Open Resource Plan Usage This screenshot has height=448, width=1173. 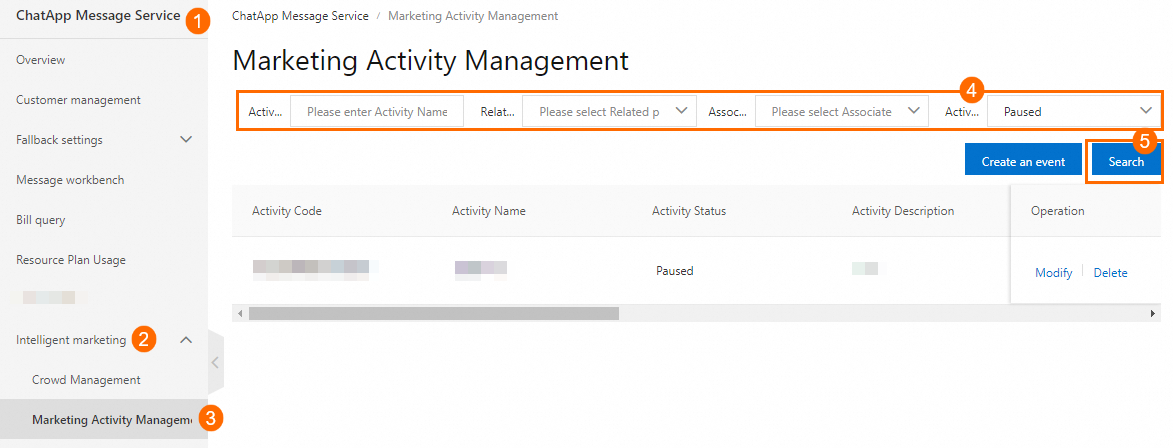(x=71, y=260)
